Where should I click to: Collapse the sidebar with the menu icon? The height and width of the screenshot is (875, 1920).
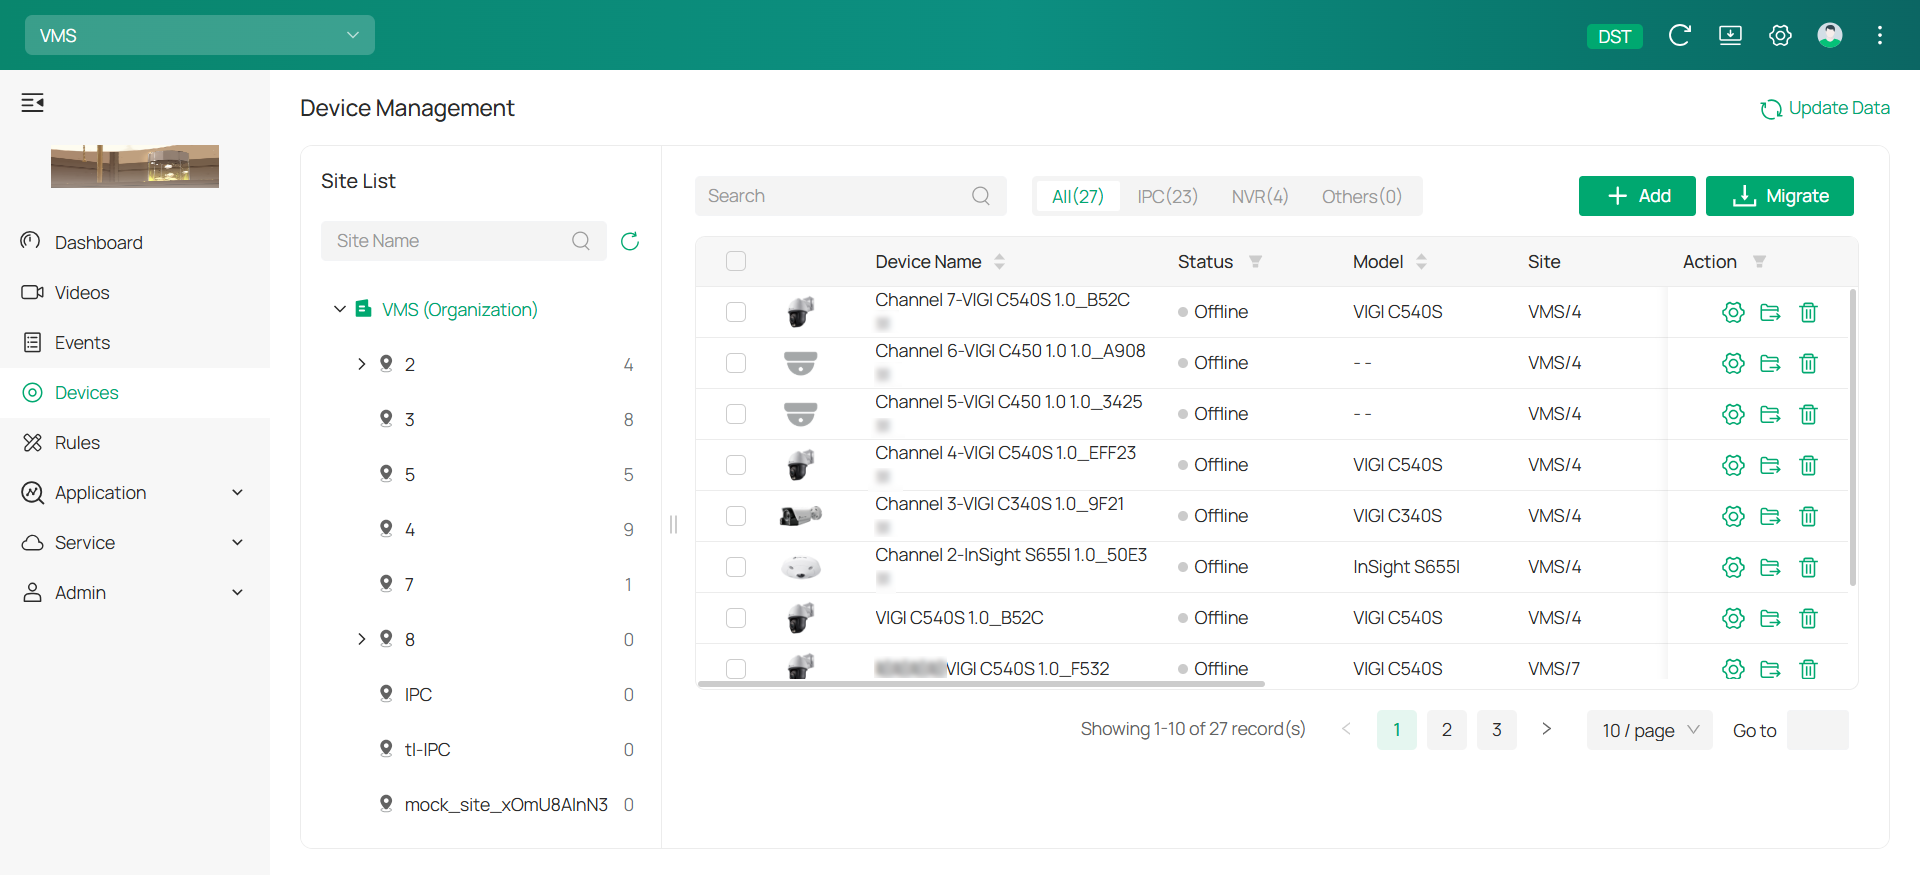point(33,102)
